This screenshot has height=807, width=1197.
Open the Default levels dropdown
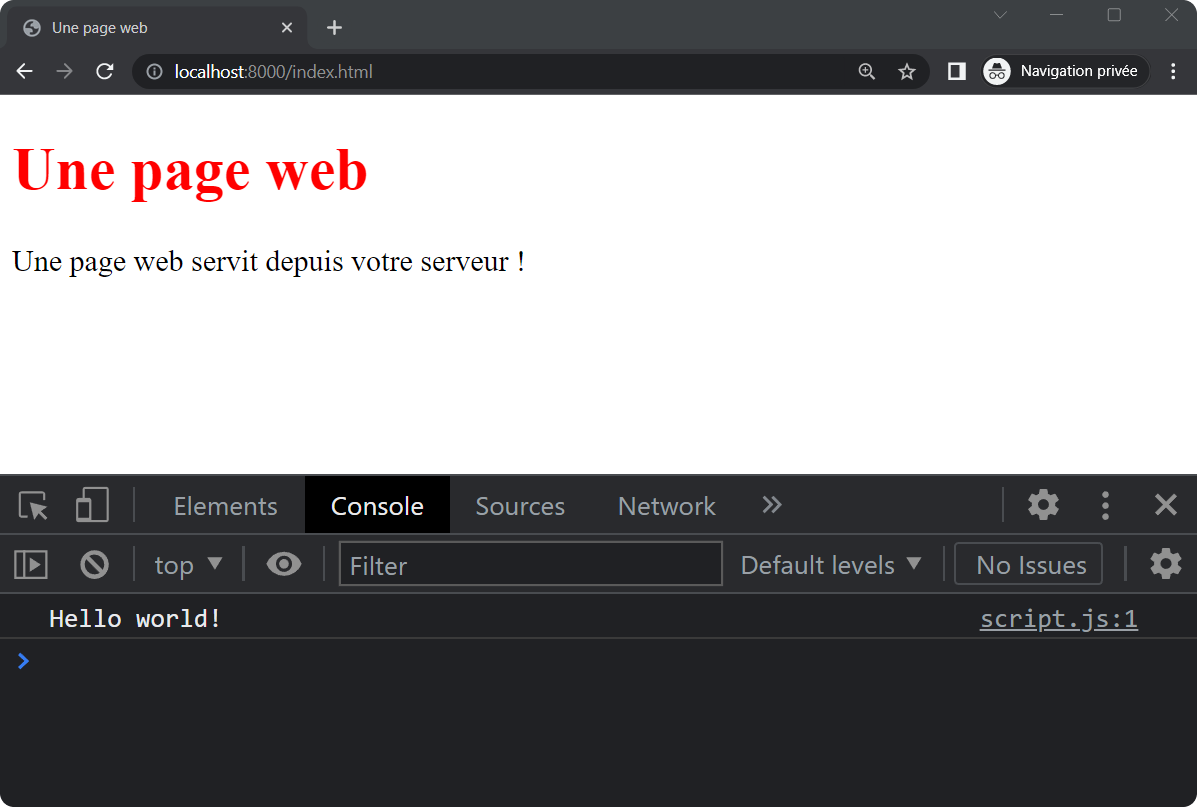(831, 565)
